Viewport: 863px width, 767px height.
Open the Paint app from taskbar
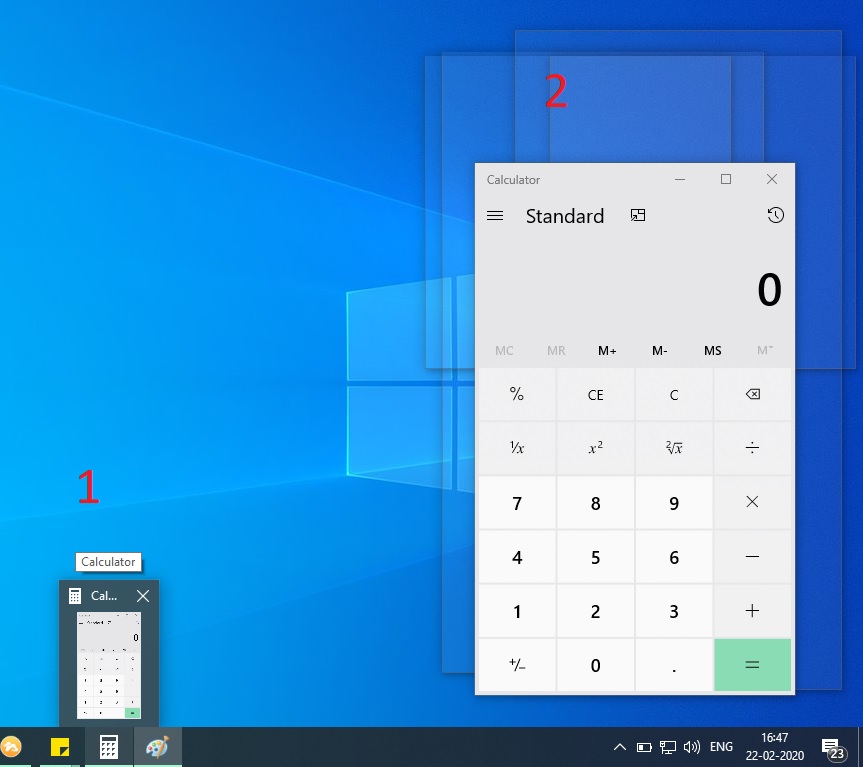point(158,747)
